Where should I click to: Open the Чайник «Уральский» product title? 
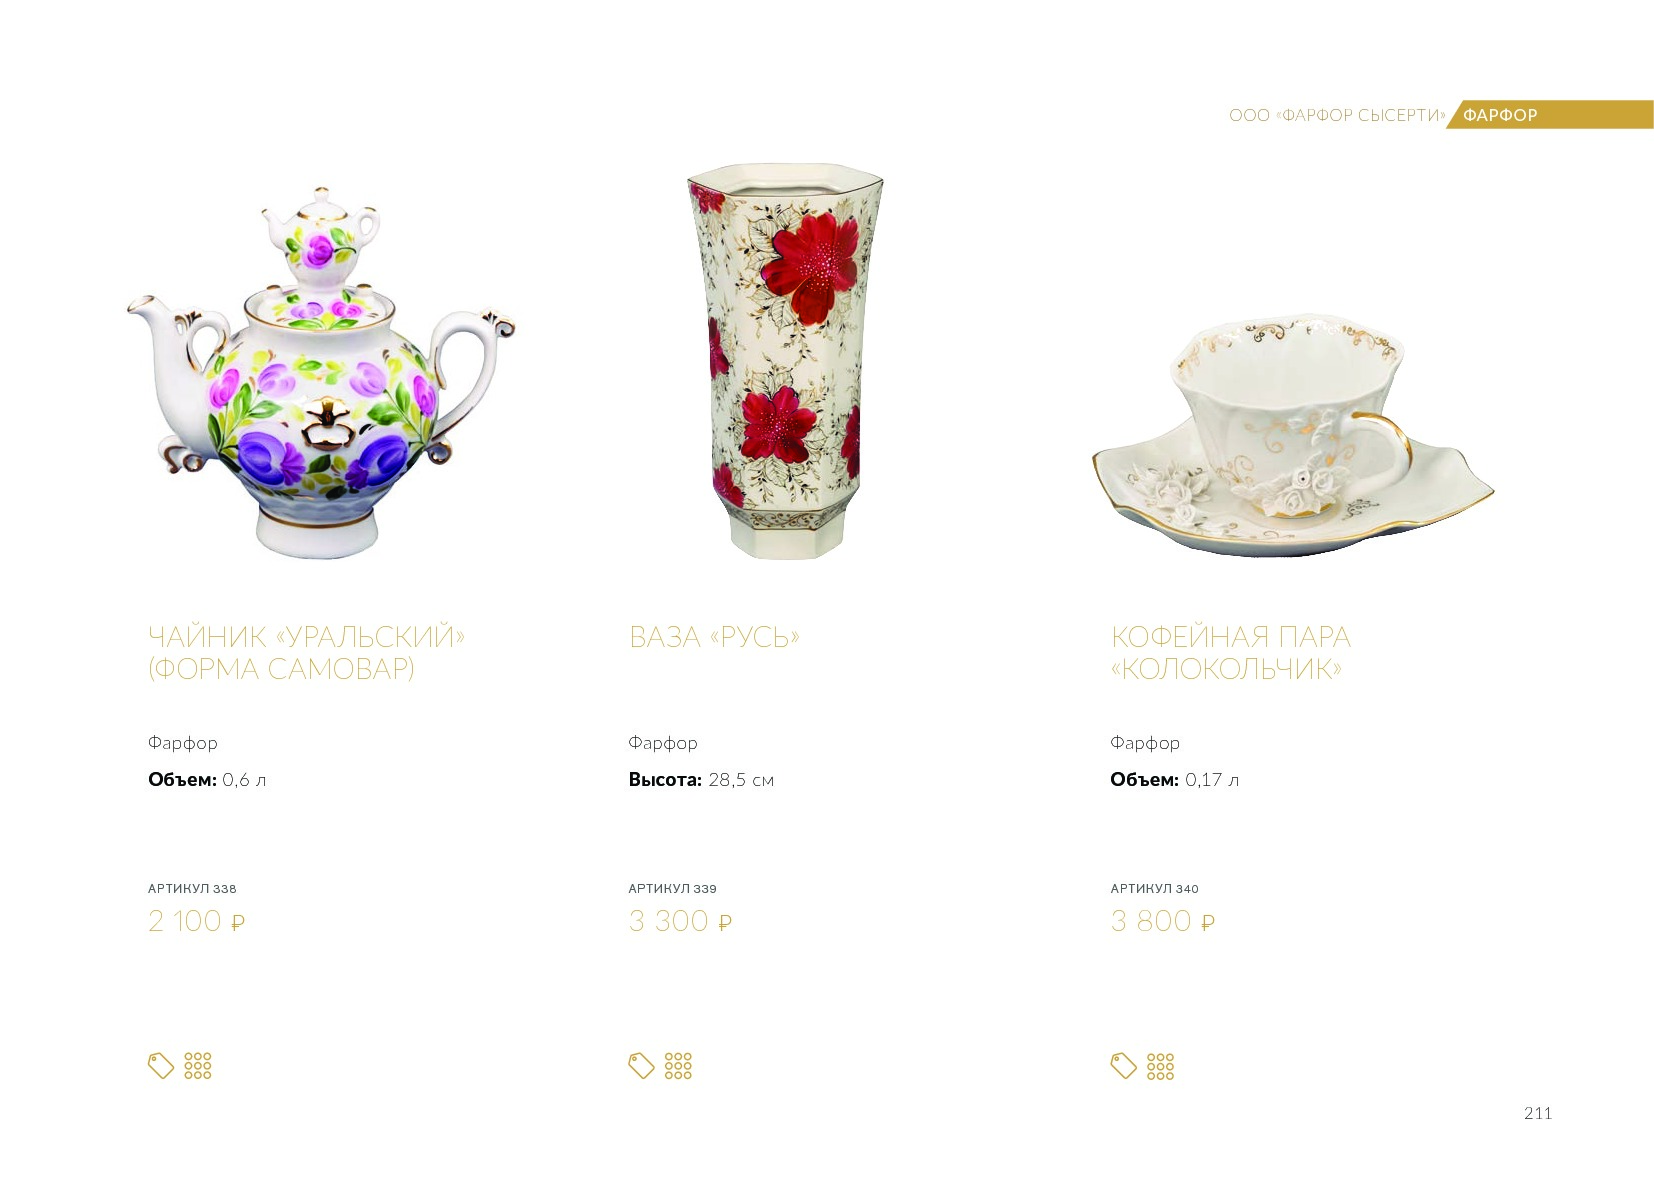306,652
